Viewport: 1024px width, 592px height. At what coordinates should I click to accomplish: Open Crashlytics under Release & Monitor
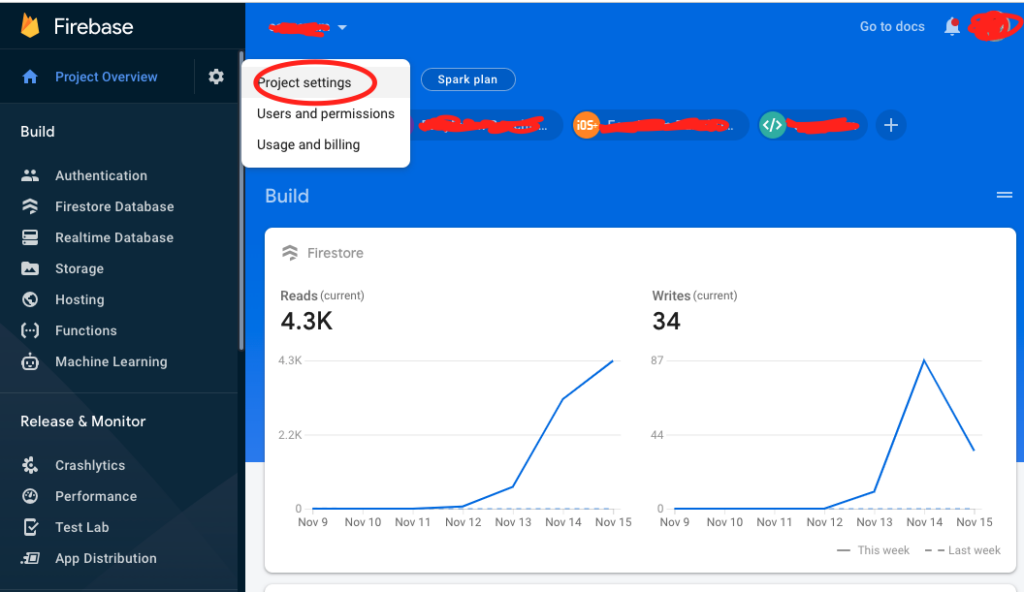[x=89, y=464]
